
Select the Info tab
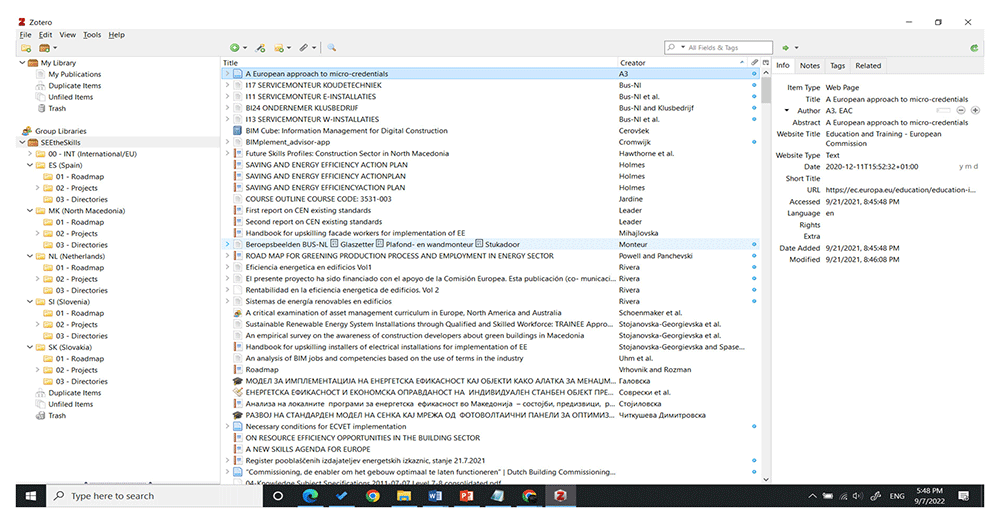point(783,66)
